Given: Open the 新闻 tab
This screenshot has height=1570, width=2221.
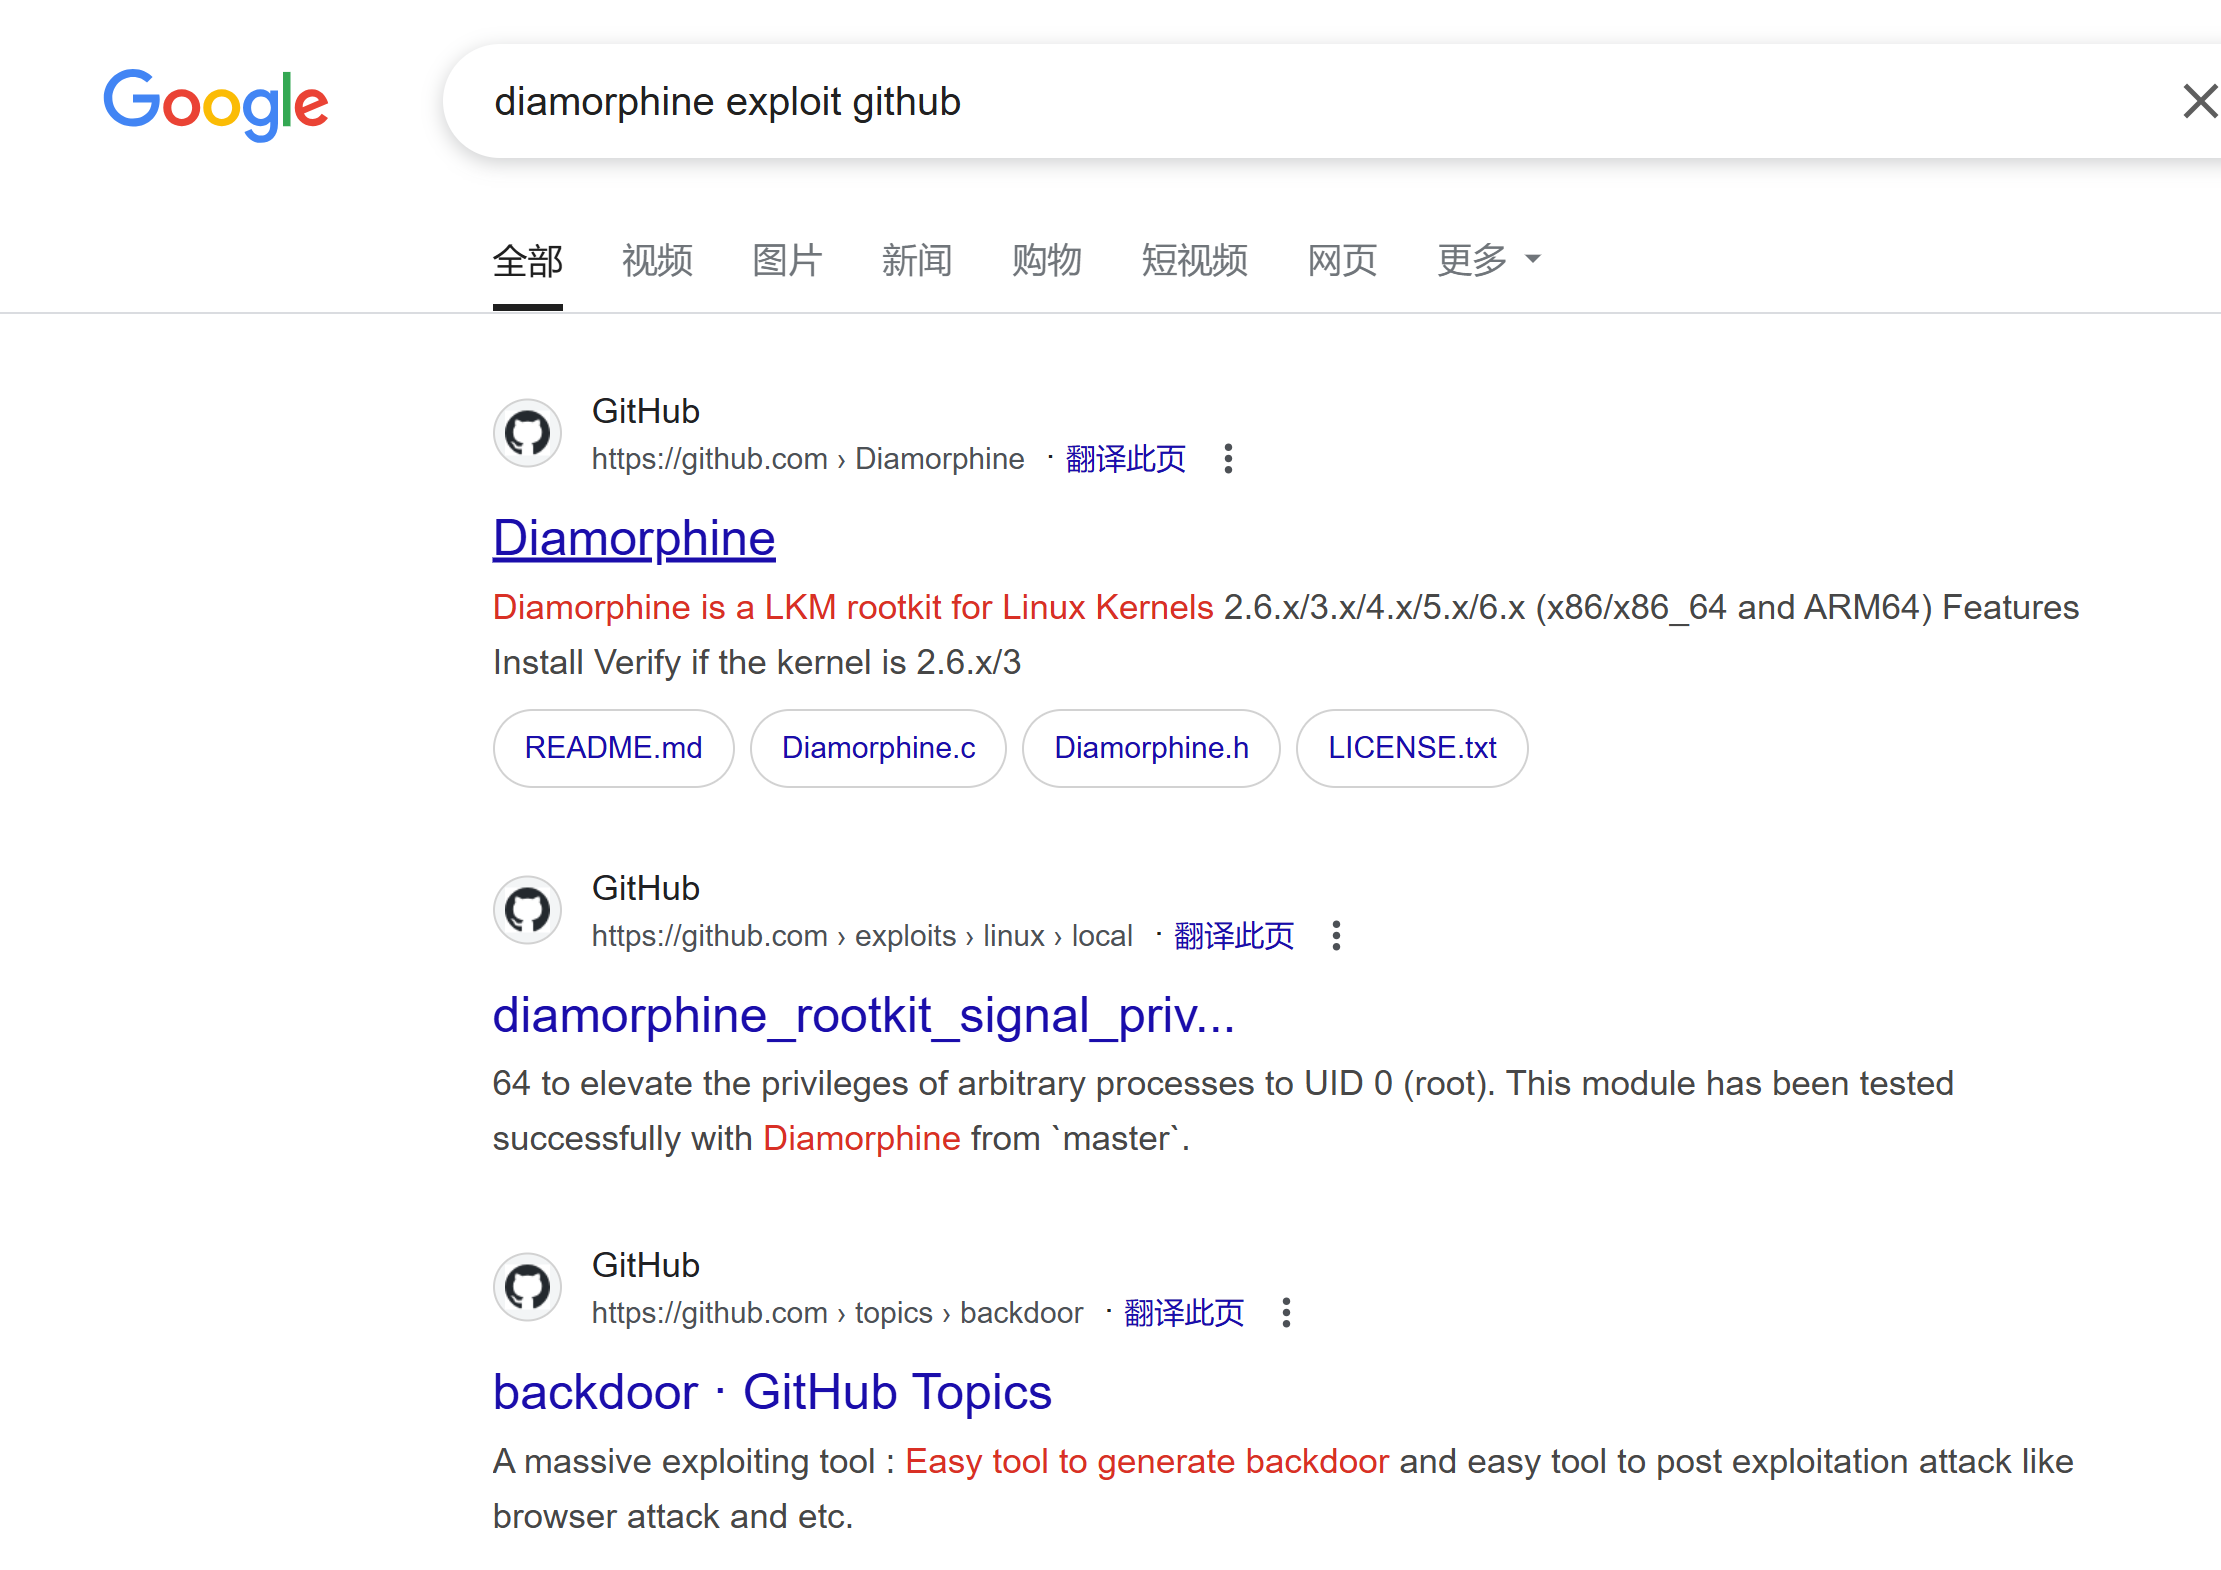Looking at the screenshot, I should point(917,261).
